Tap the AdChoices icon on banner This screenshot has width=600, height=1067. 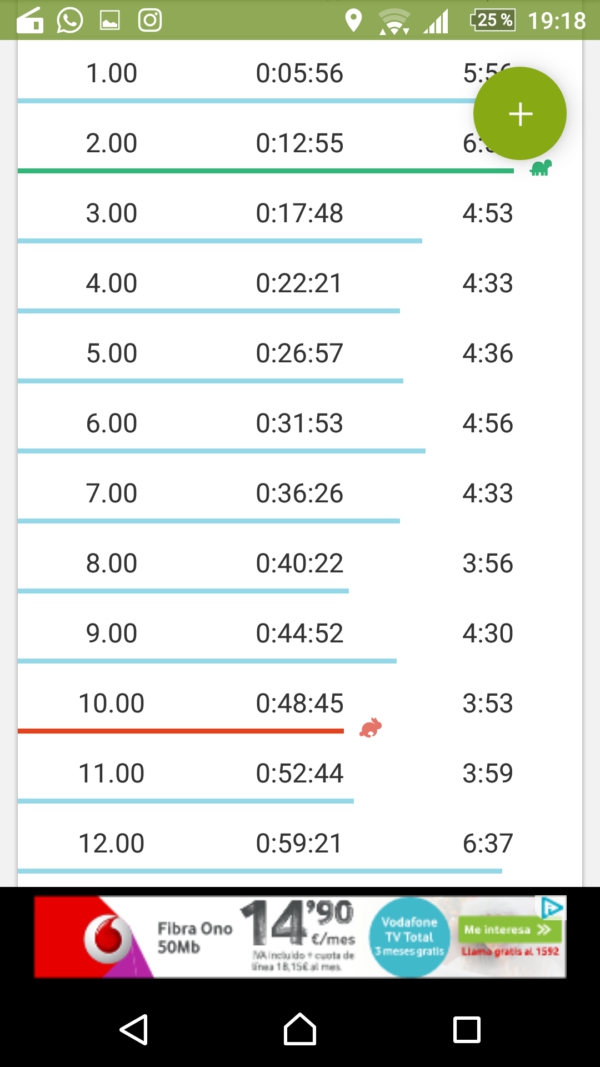tap(552, 906)
